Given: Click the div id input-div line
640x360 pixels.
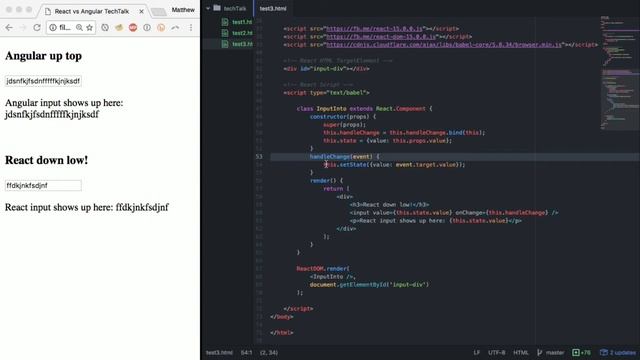Looking at the screenshot, I should tap(327, 69).
